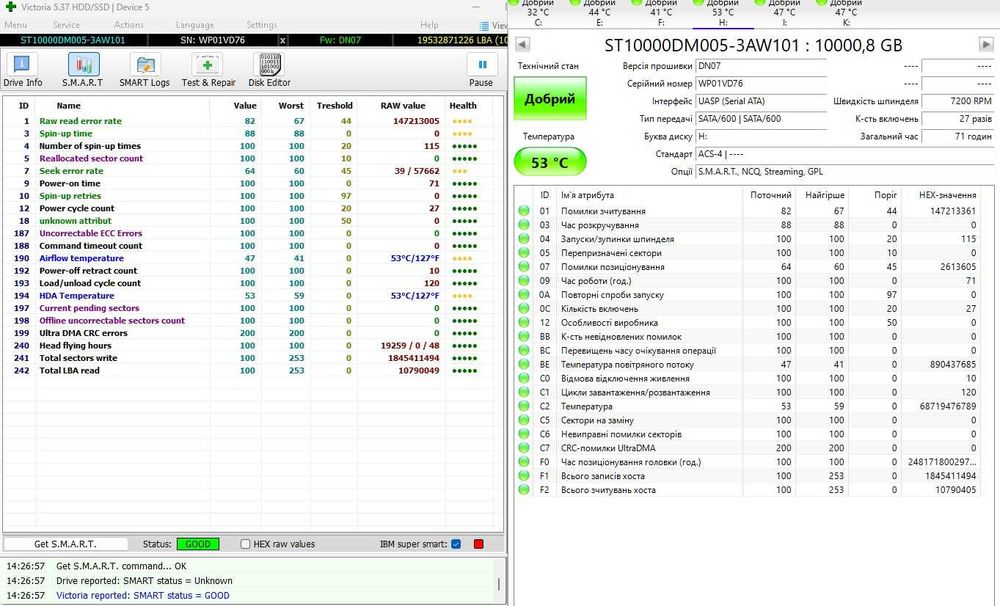Screen dimensions: 1000x606
Task: Open the Drive Info toolbar icon
Action: (x=22, y=70)
